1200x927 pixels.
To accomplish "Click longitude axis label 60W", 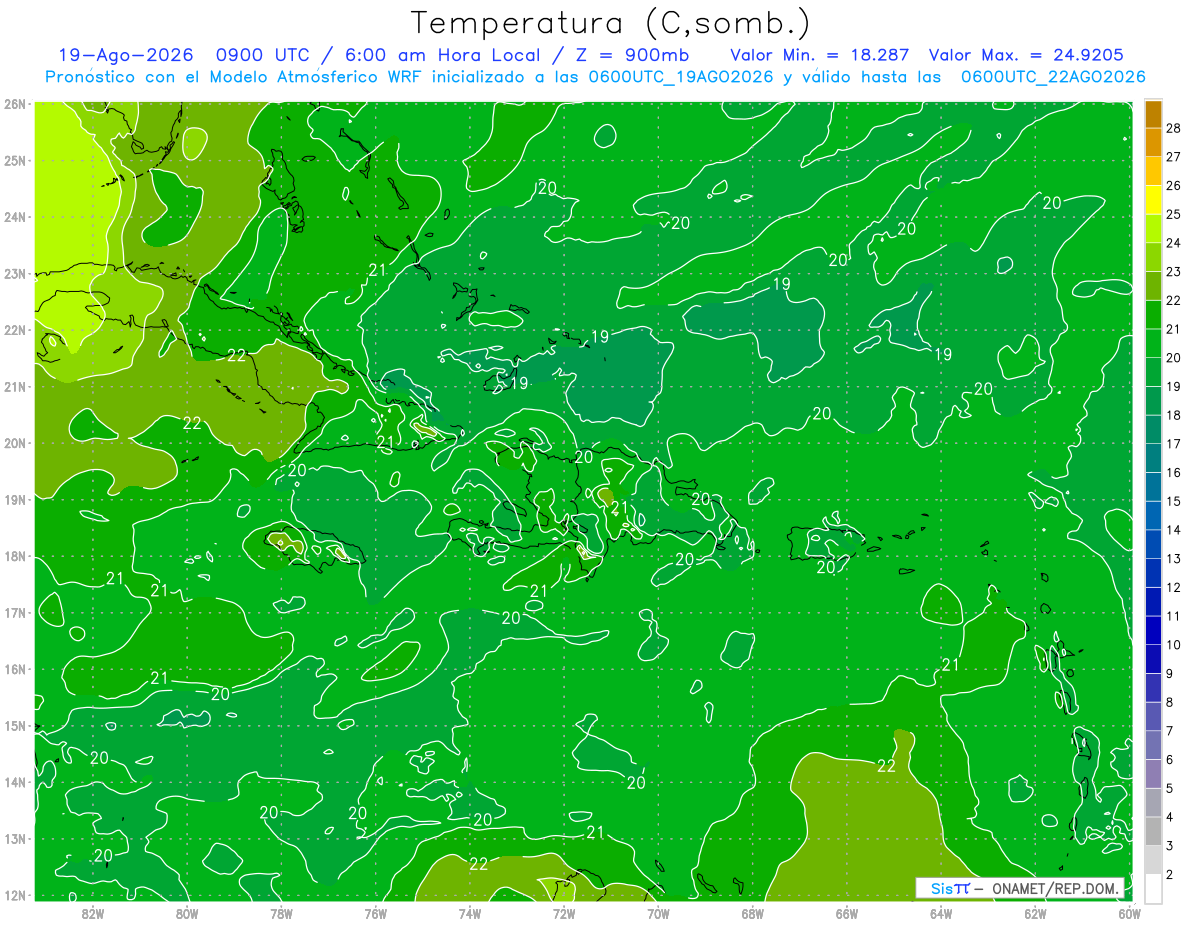I will pyautogui.click(x=1129, y=913).
